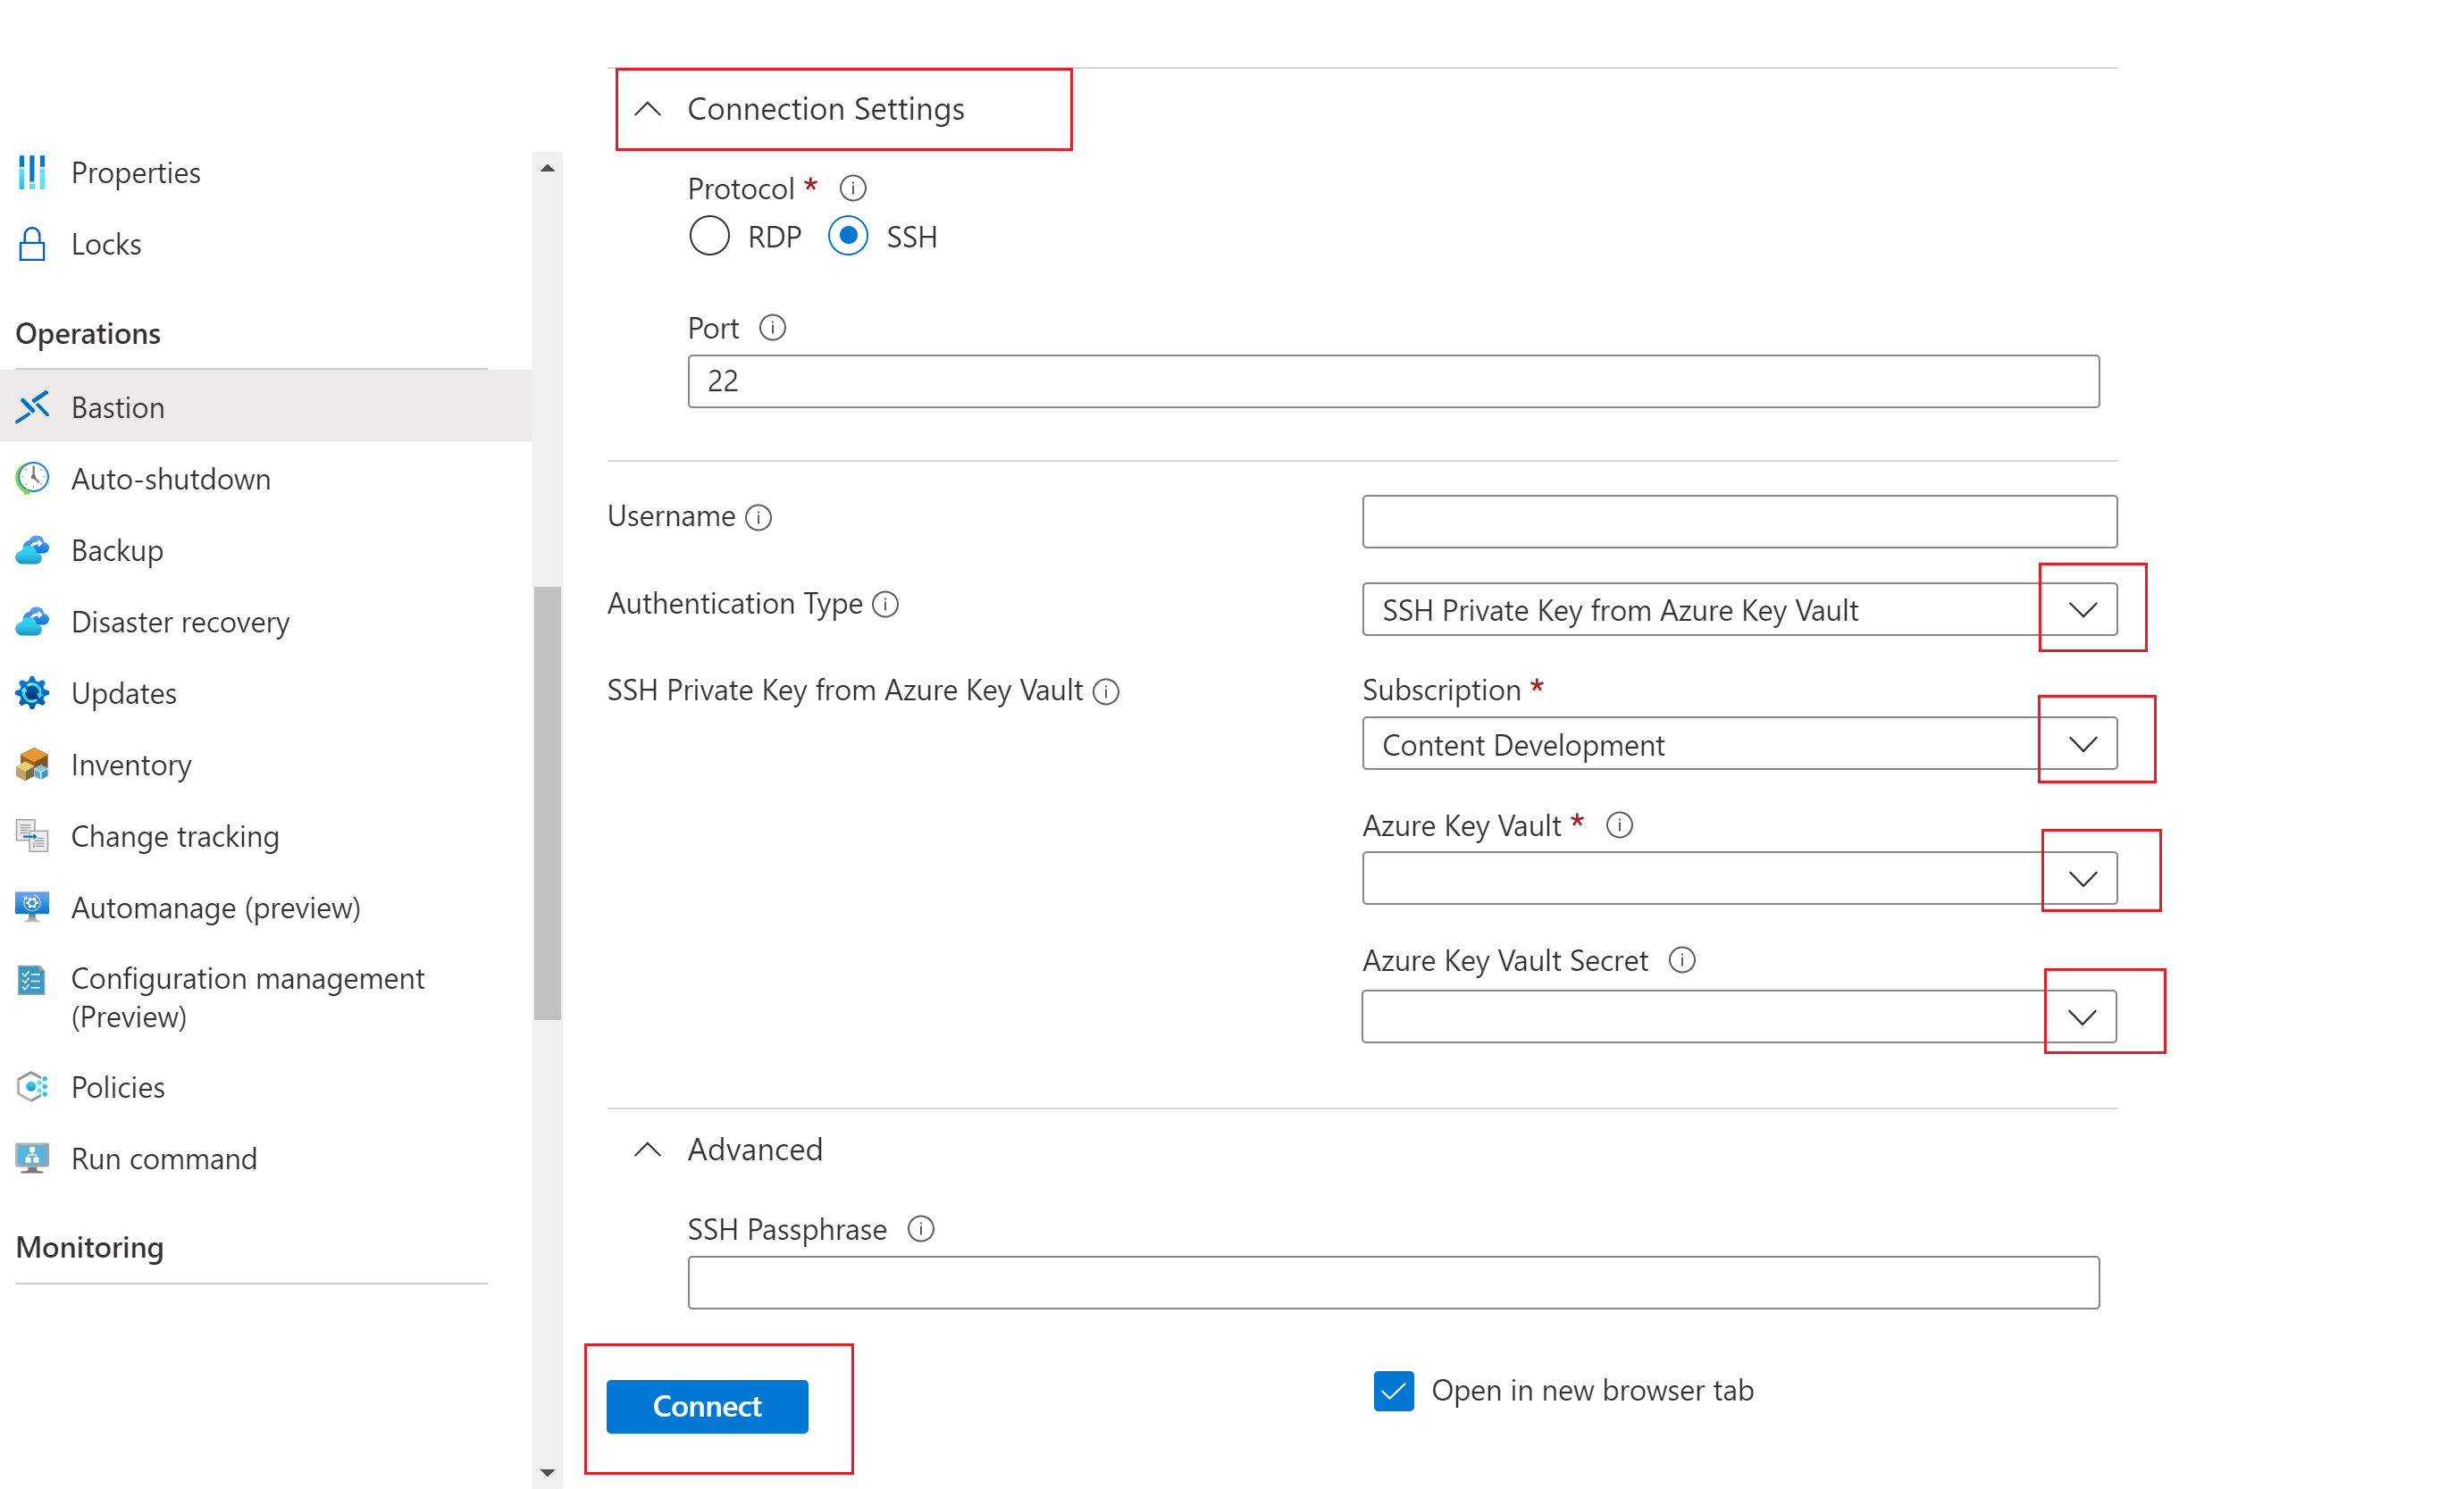
Task: Click the Updates icon in Operations
Action: tap(31, 693)
